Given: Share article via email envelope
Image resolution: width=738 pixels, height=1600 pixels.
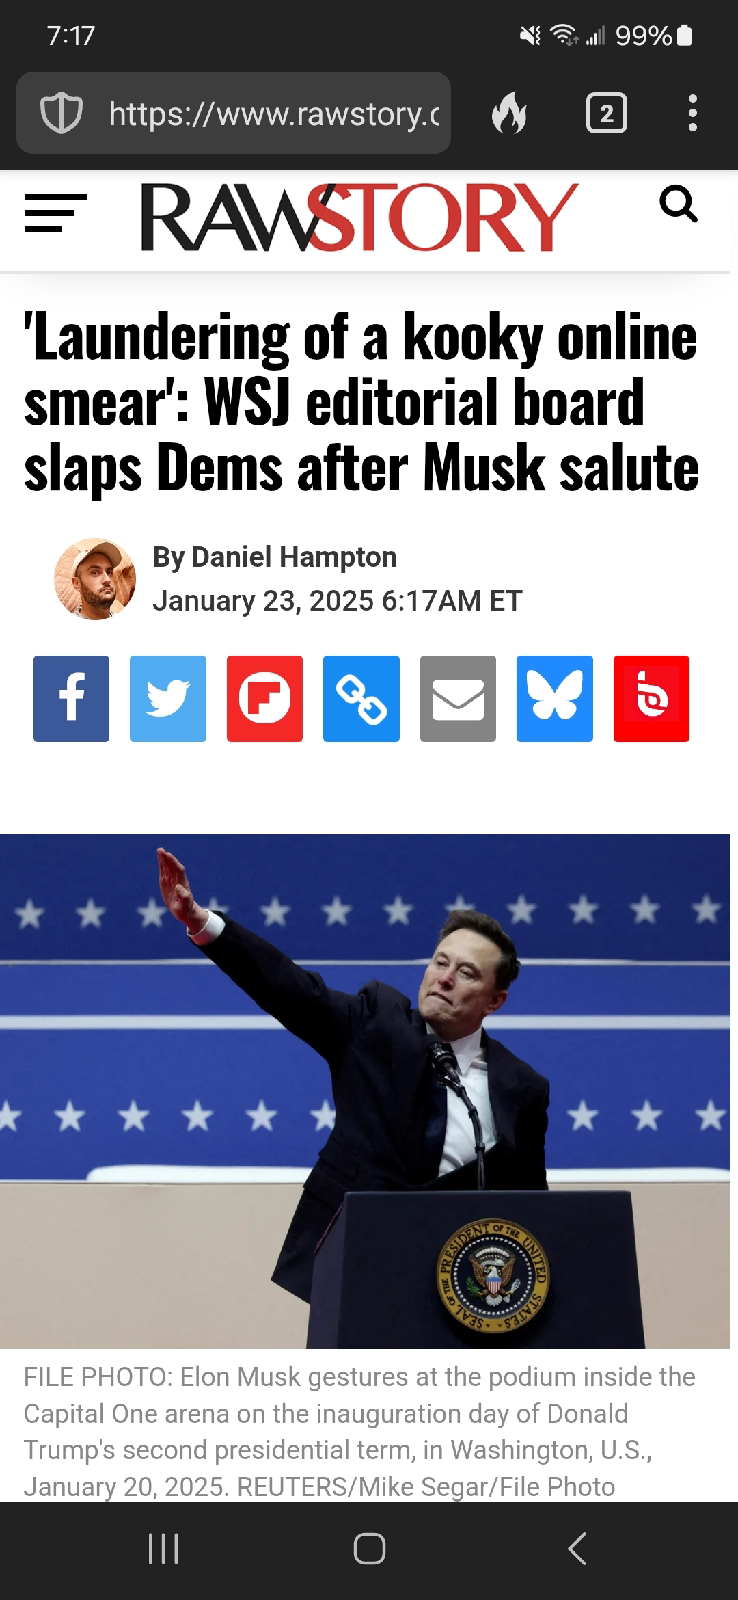Looking at the screenshot, I should coord(458,699).
